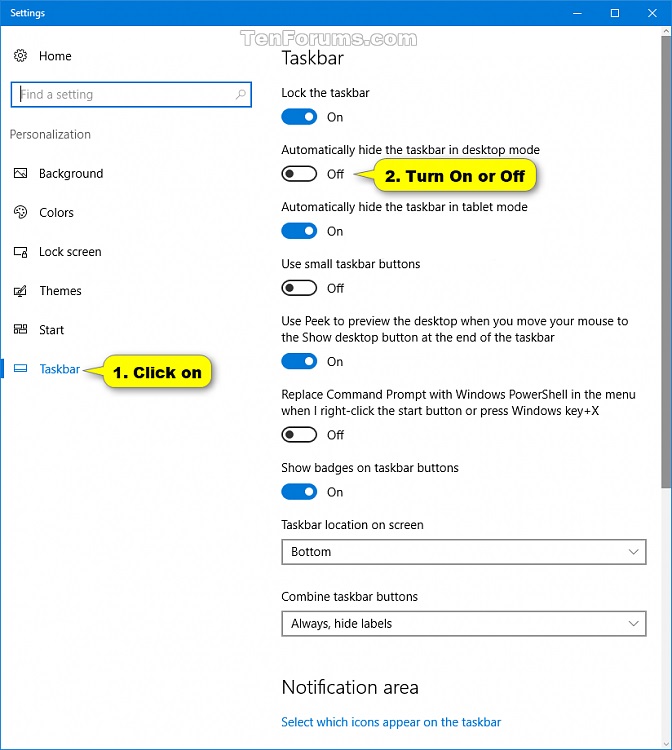Click the Find a setting box
The height and width of the screenshot is (750, 672).
coord(131,94)
